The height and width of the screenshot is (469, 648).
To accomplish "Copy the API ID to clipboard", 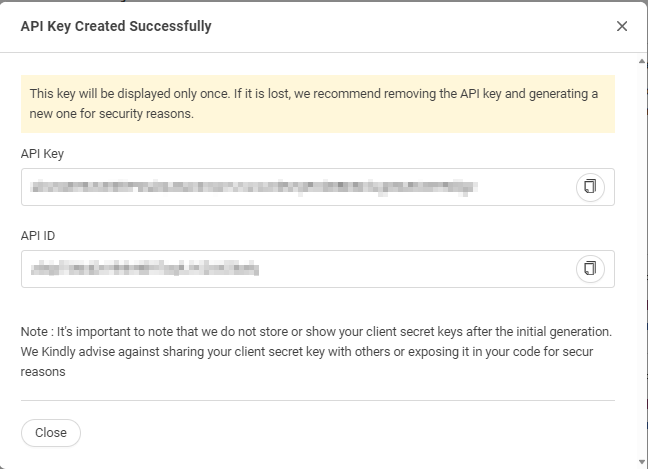I will pyautogui.click(x=590, y=269).
